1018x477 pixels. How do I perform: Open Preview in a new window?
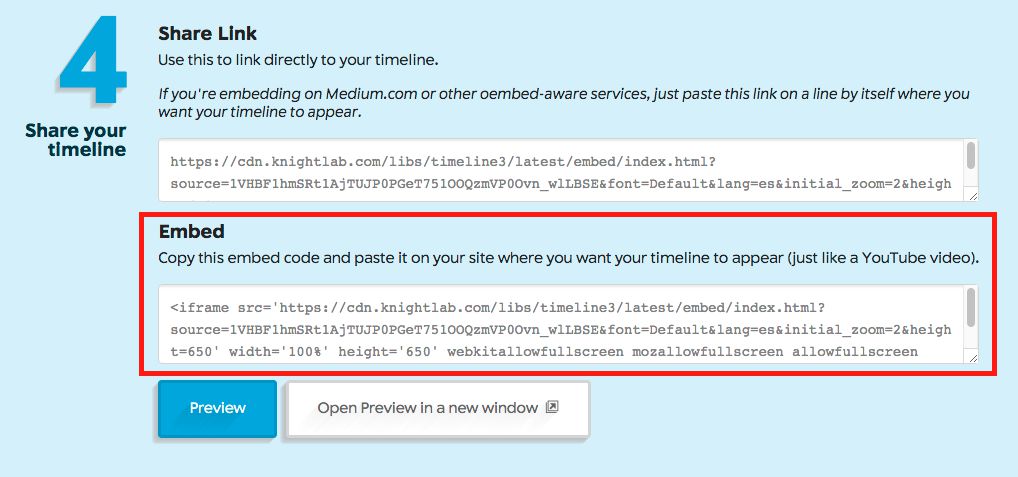[x=438, y=408]
